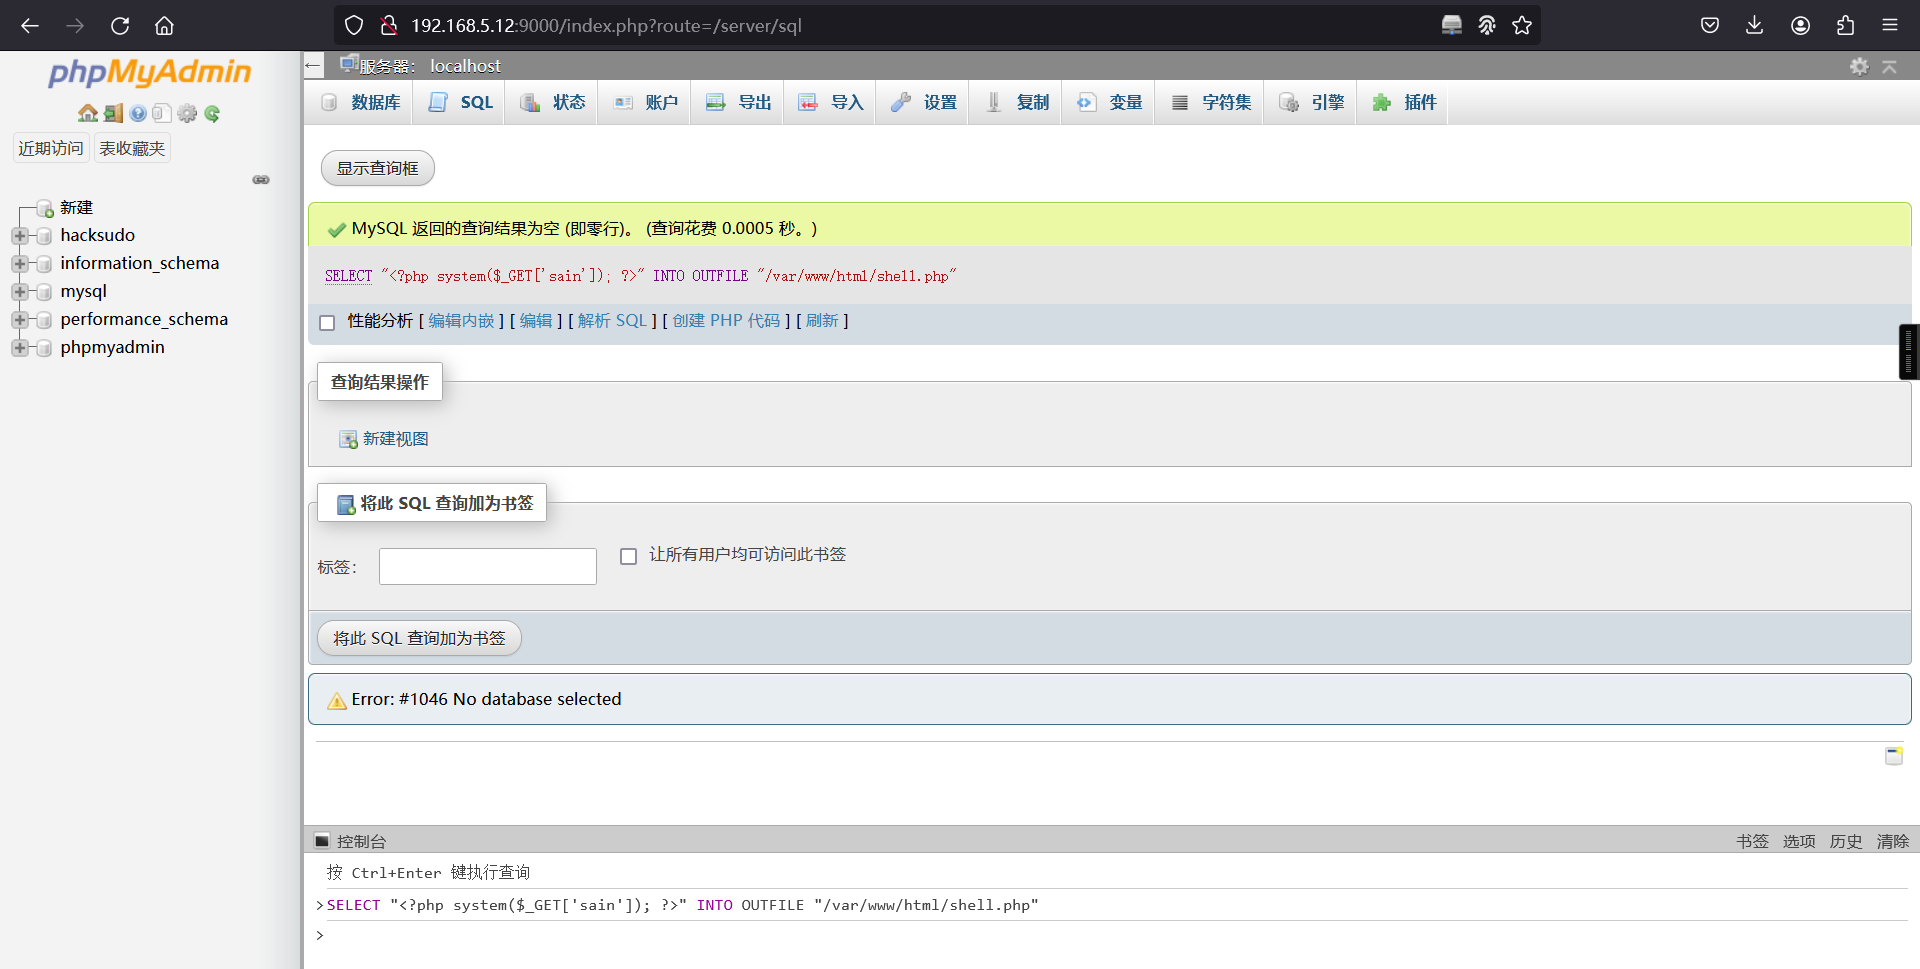Go to browser home page

point(164,25)
